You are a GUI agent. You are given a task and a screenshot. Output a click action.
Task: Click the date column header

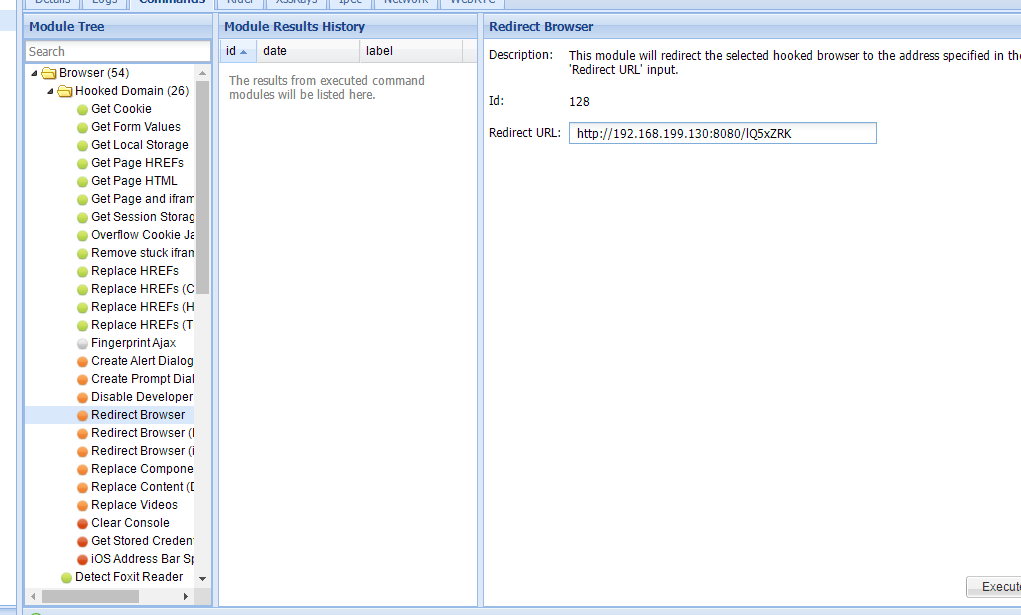[308, 51]
